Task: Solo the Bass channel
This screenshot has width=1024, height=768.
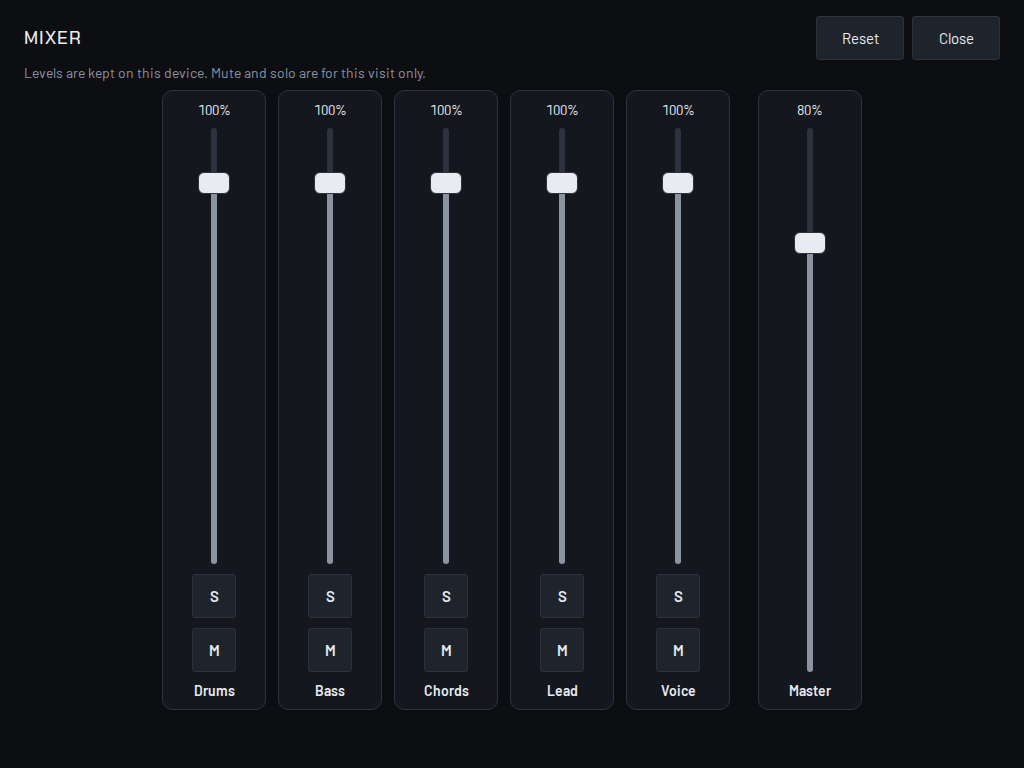Action: click(x=330, y=596)
